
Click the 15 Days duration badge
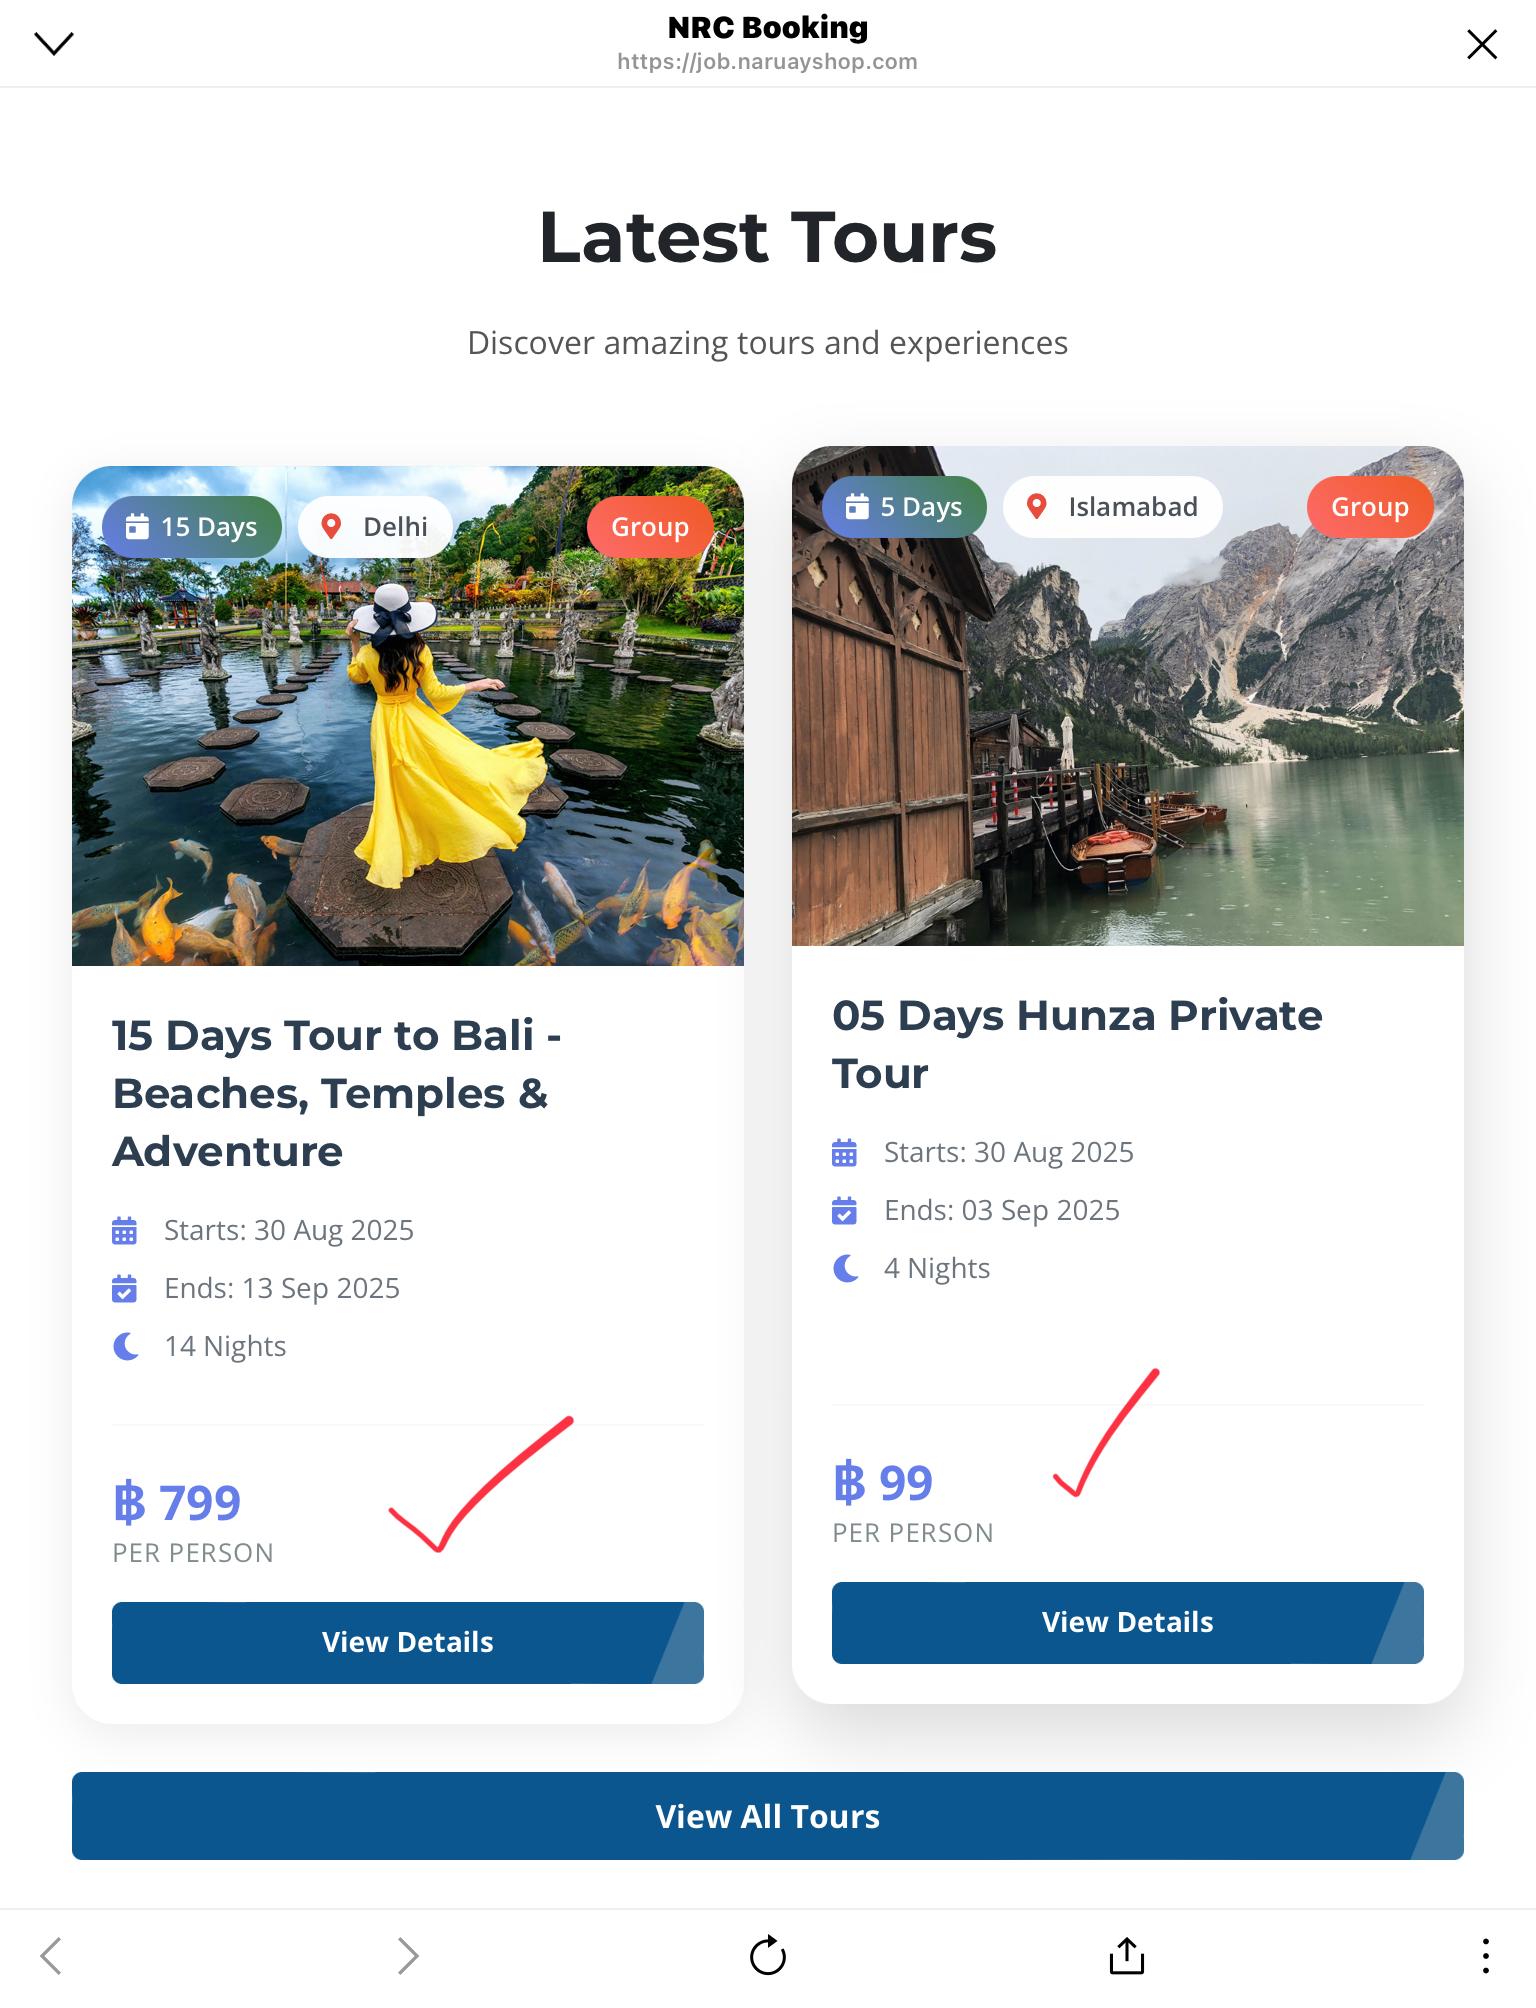[192, 526]
